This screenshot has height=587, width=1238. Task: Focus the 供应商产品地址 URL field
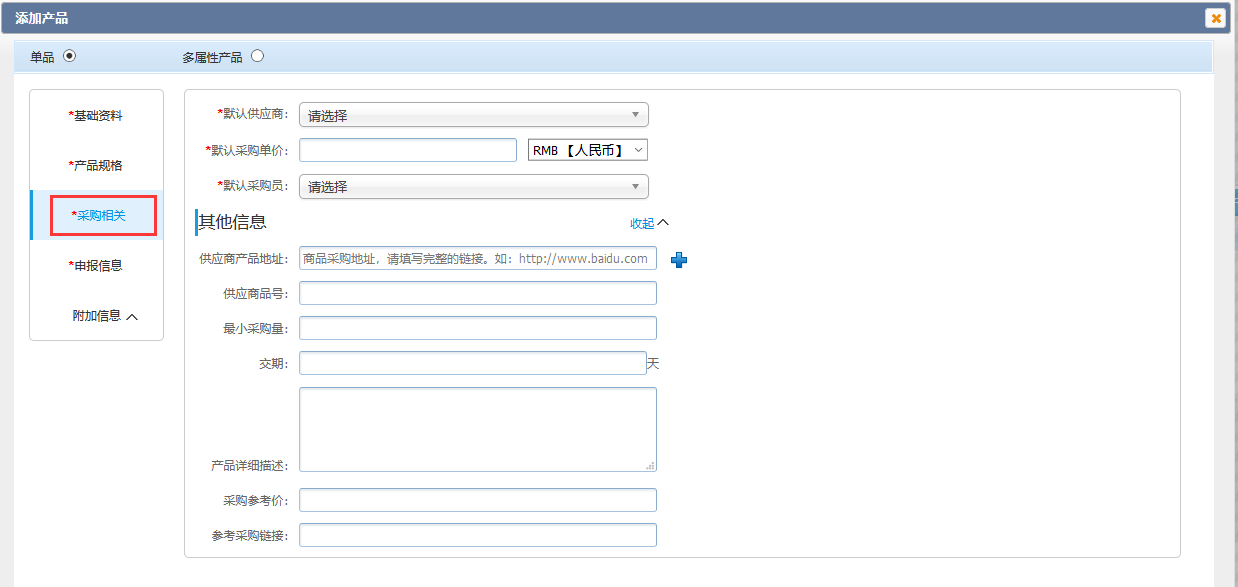point(477,258)
